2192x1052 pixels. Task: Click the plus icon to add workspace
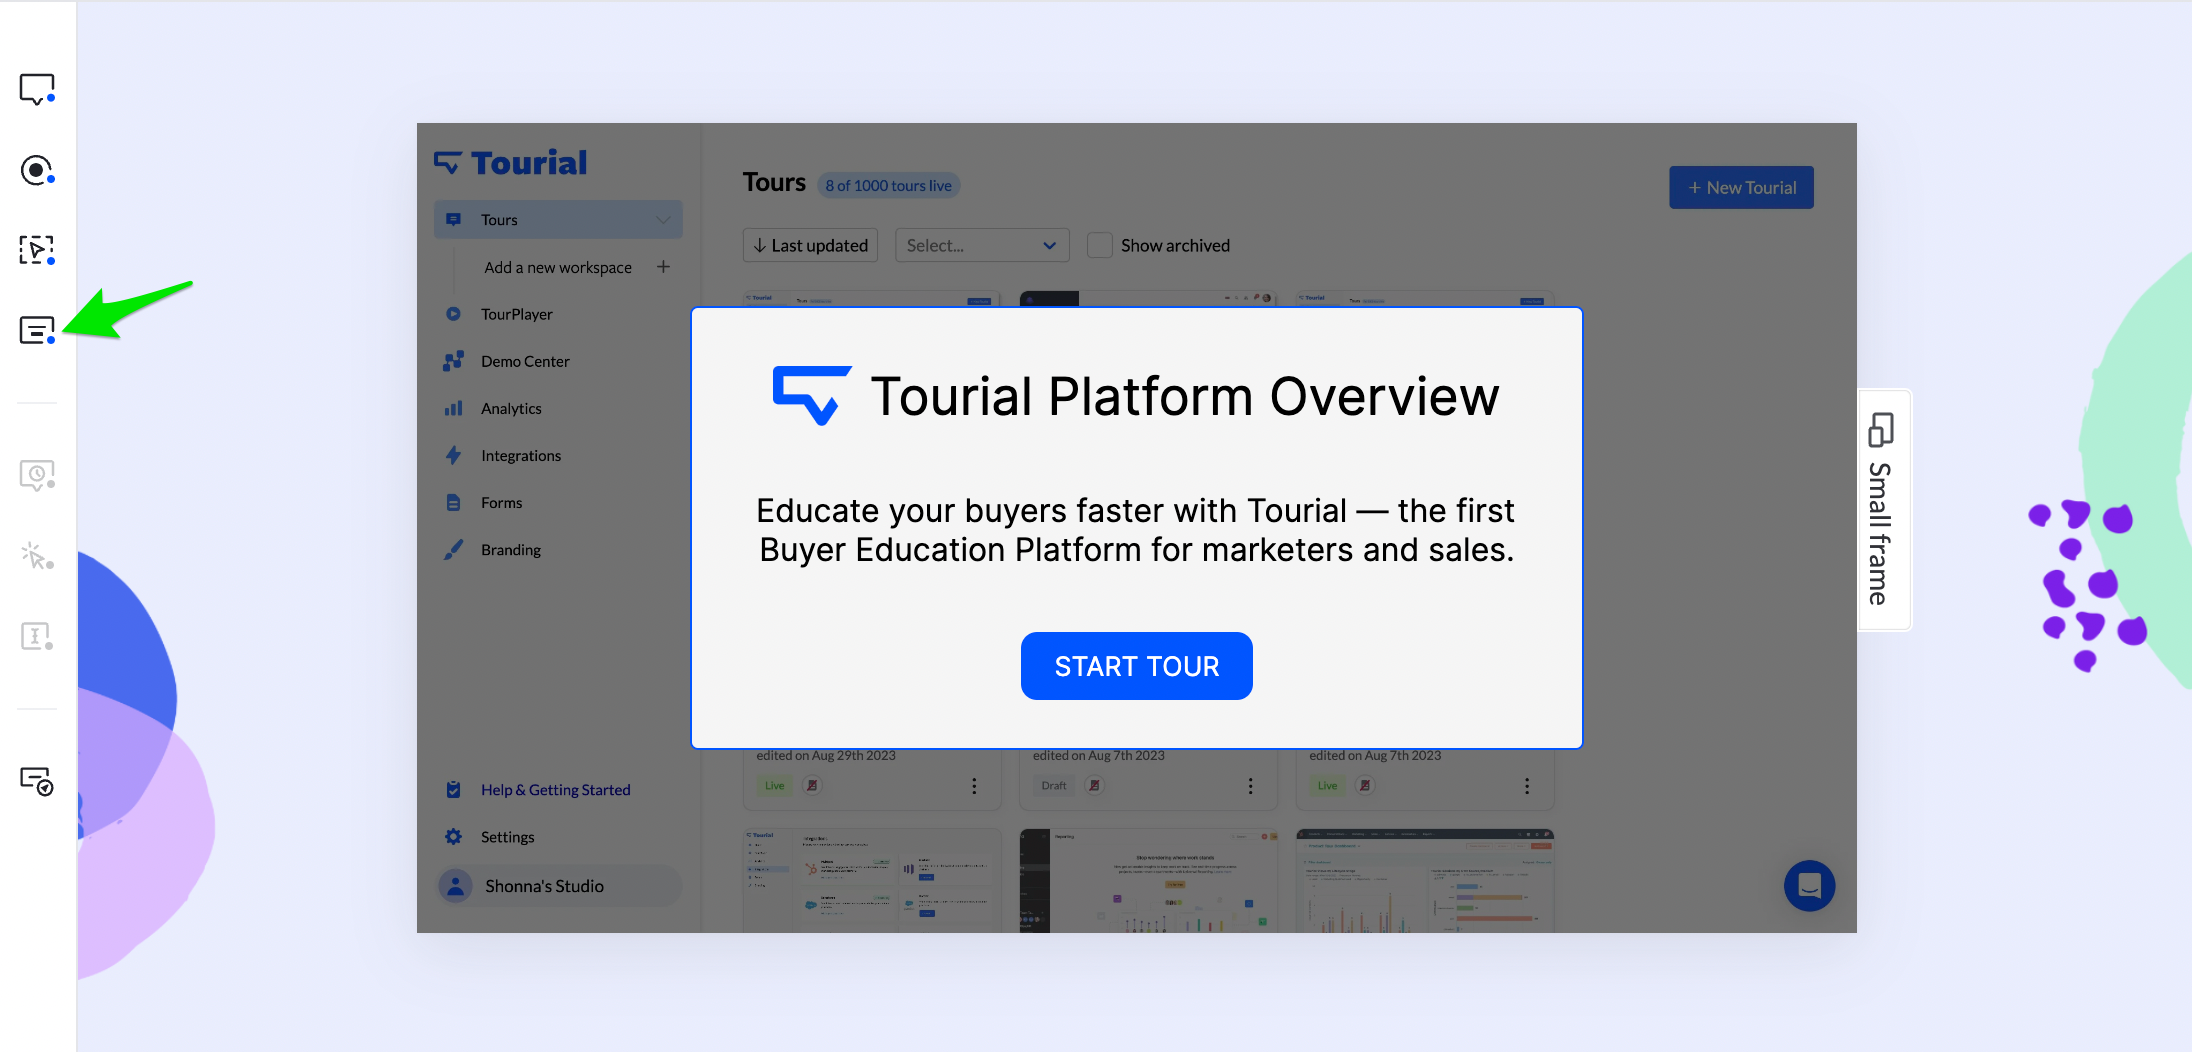click(663, 267)
